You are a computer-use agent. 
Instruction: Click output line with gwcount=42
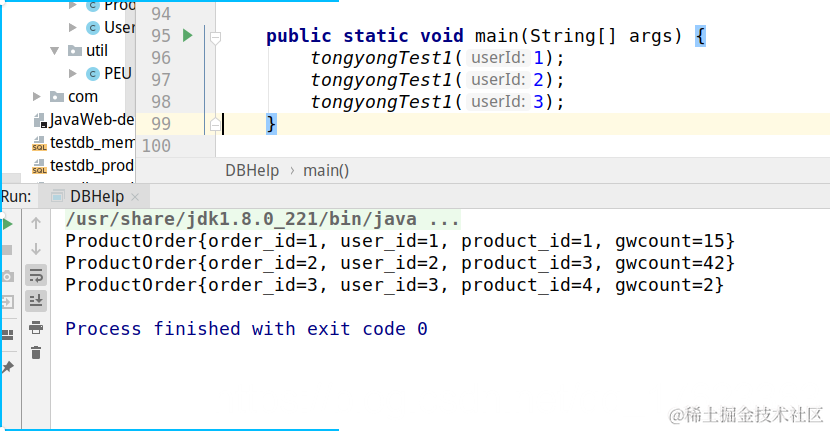pyautogui.click(x=400, y=263)
